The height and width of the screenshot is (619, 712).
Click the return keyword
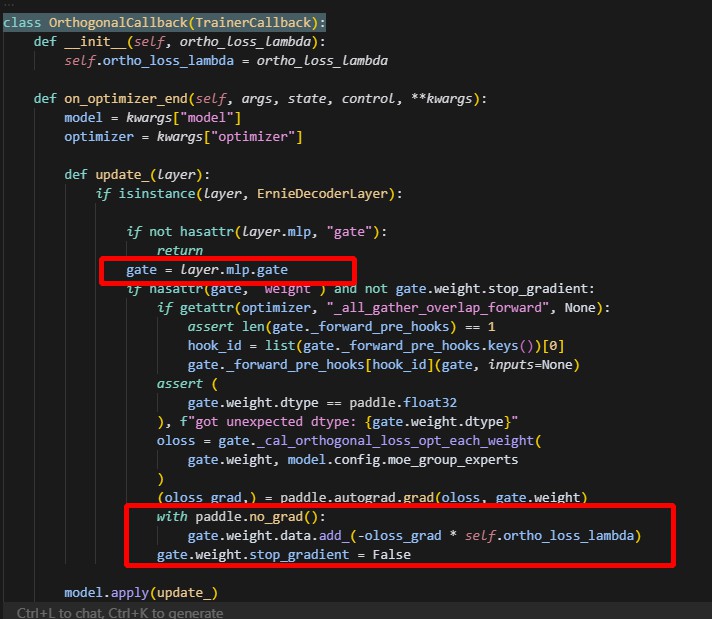179,250
